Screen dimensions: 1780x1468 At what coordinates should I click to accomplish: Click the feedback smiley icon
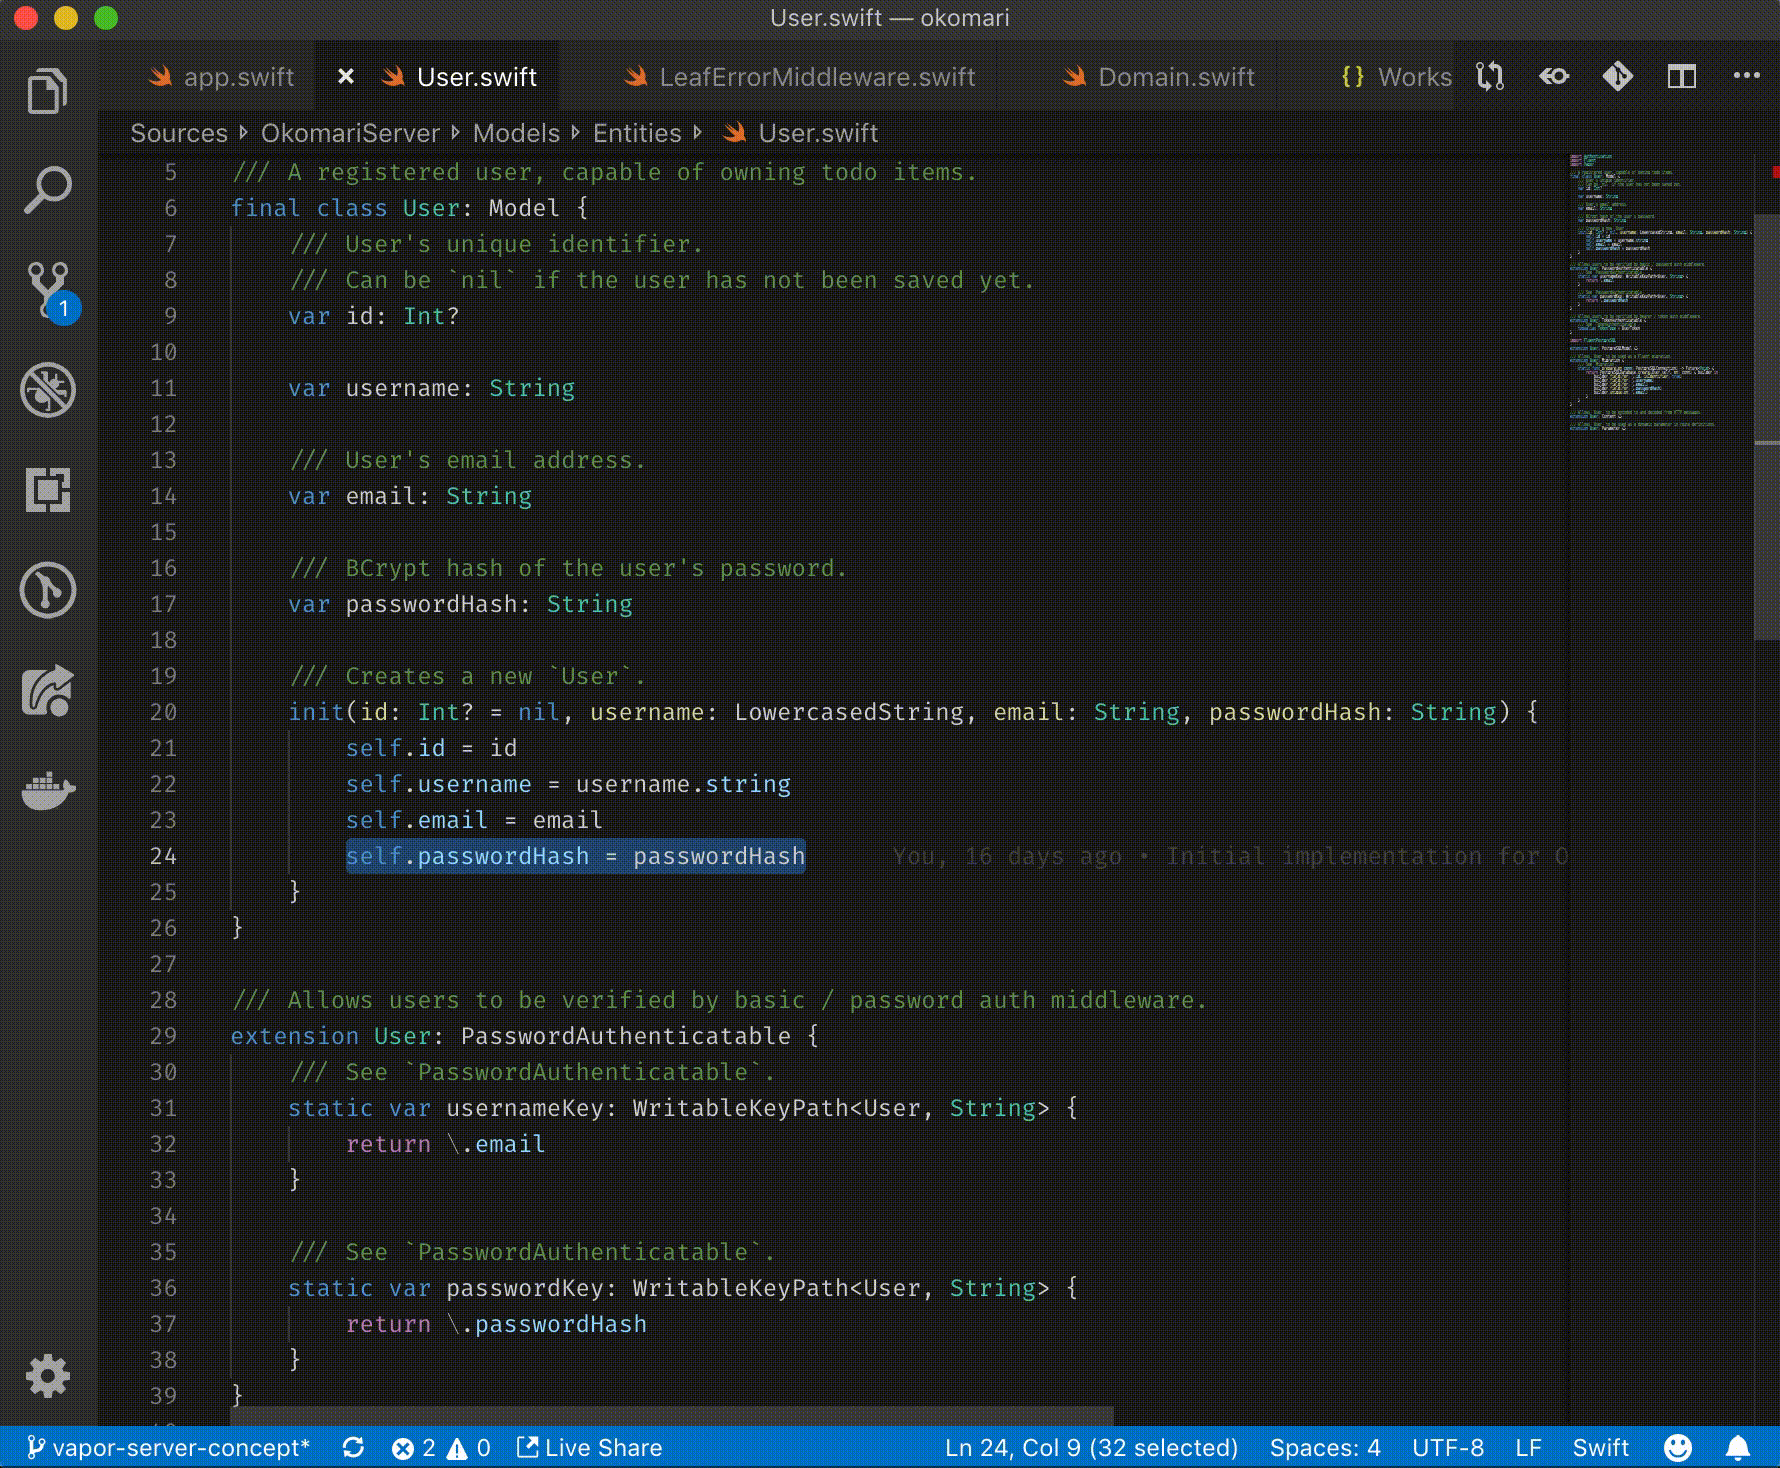[x=1678, y=1448]
